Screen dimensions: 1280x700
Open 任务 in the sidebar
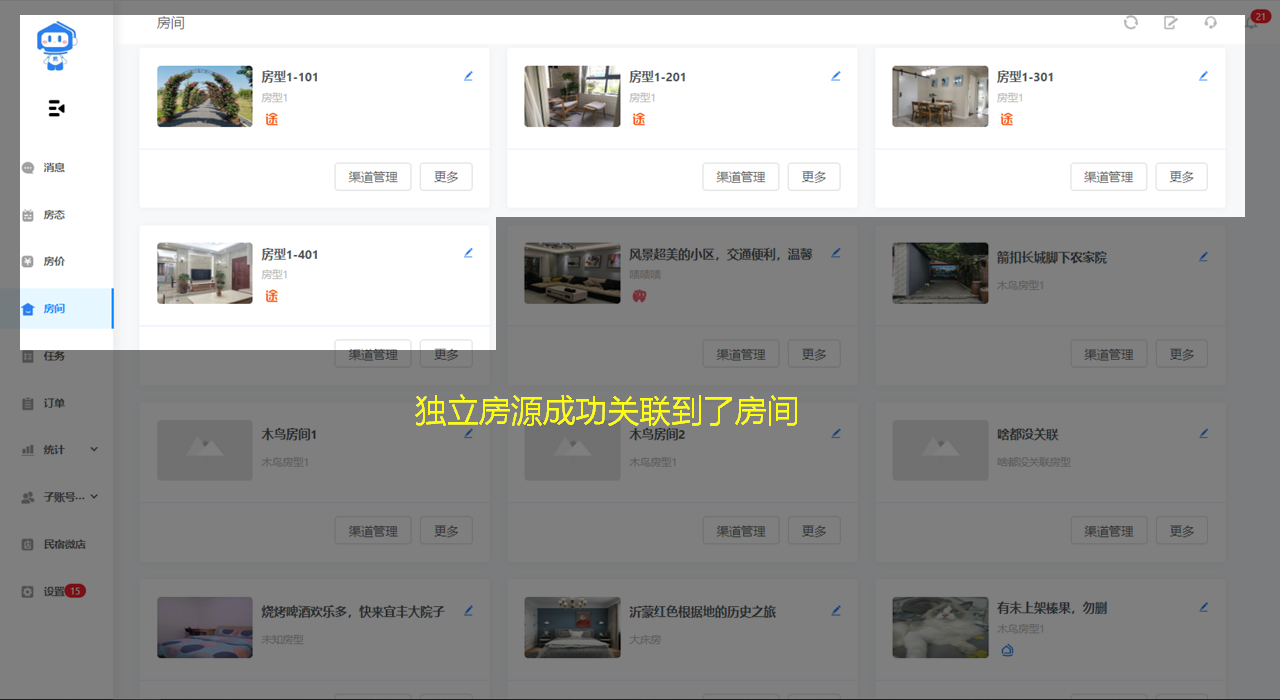pos(56,356)
